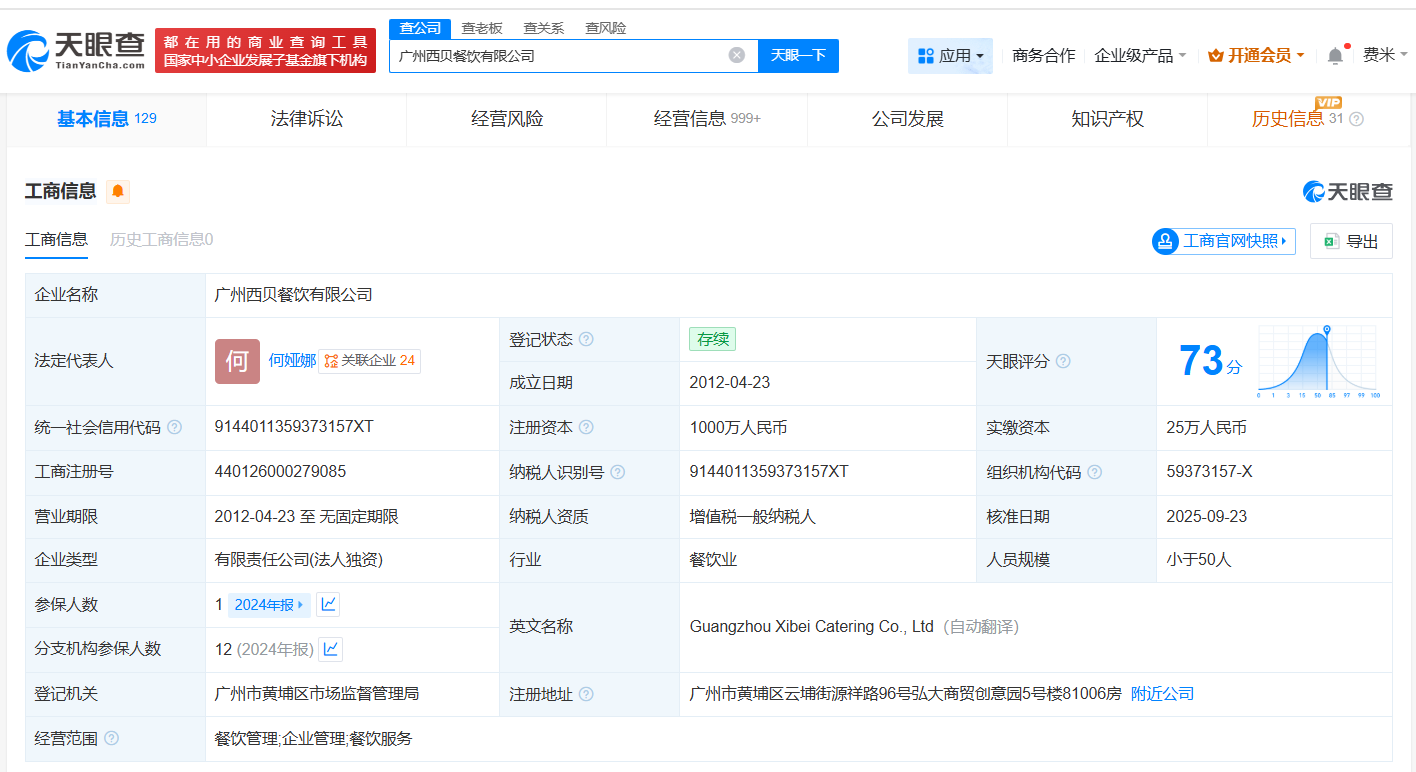The height and width of the screenshot is (772, 1416).
Task: Expand the 开通会员 dropdown
Action: point(1256,56)
